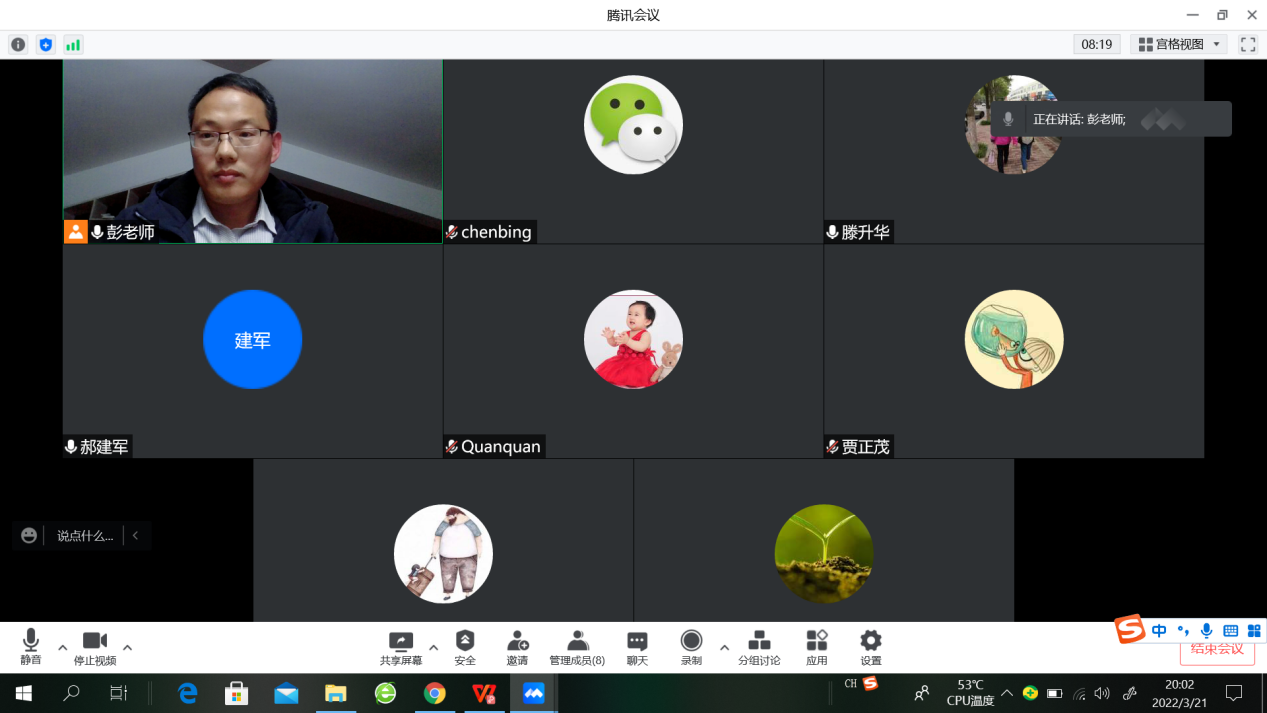The height and width of the screenshot is (713, 1267).
Task: Click the mic icon beside 郝建军
Action: 71,447
